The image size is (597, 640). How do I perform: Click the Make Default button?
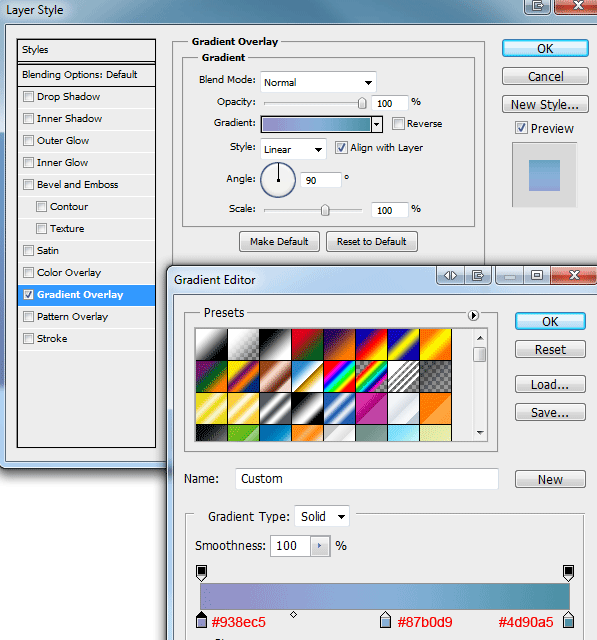(279, 242)
